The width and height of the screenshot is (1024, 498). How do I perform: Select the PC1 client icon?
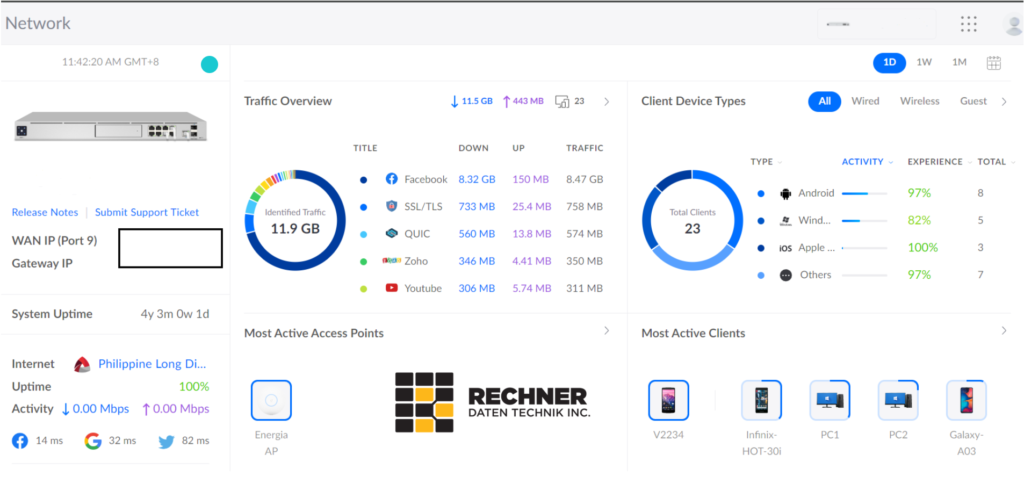tap(829, 400)
